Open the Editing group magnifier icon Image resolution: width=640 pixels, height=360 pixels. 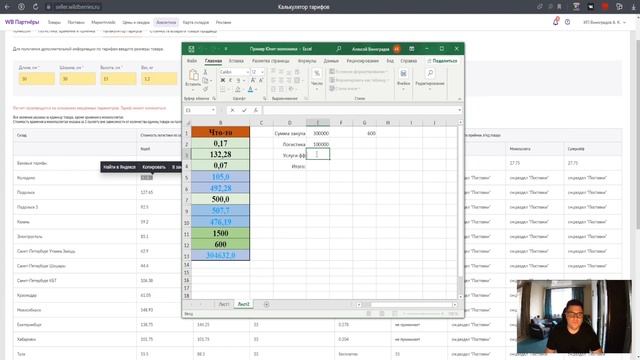(x=430, y=73)
